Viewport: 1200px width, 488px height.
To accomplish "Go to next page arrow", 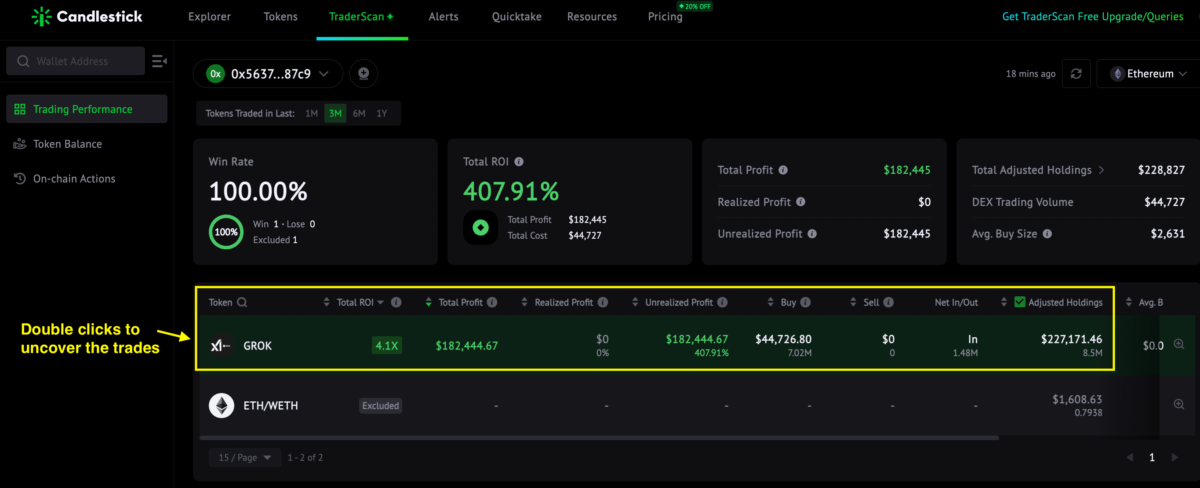I will pyautogui.click(x=1173, y=458).
